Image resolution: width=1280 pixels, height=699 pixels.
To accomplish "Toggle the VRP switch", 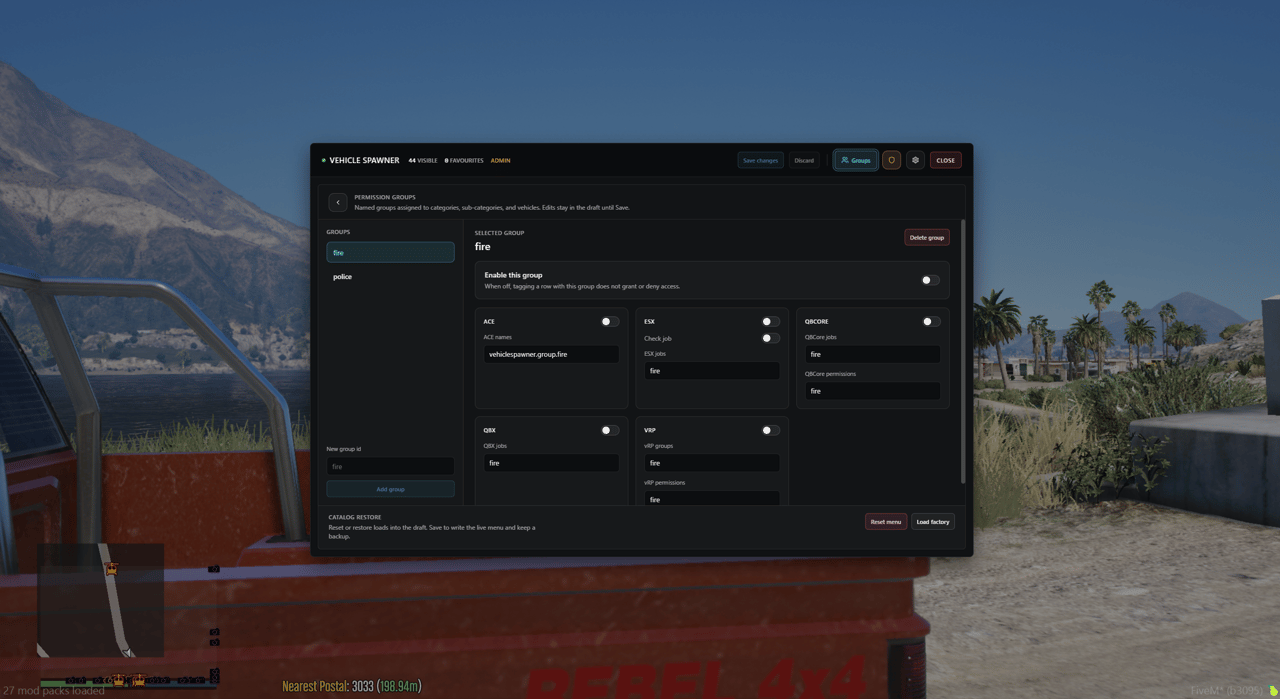I will pyautogui.click(x=770, y=430).
